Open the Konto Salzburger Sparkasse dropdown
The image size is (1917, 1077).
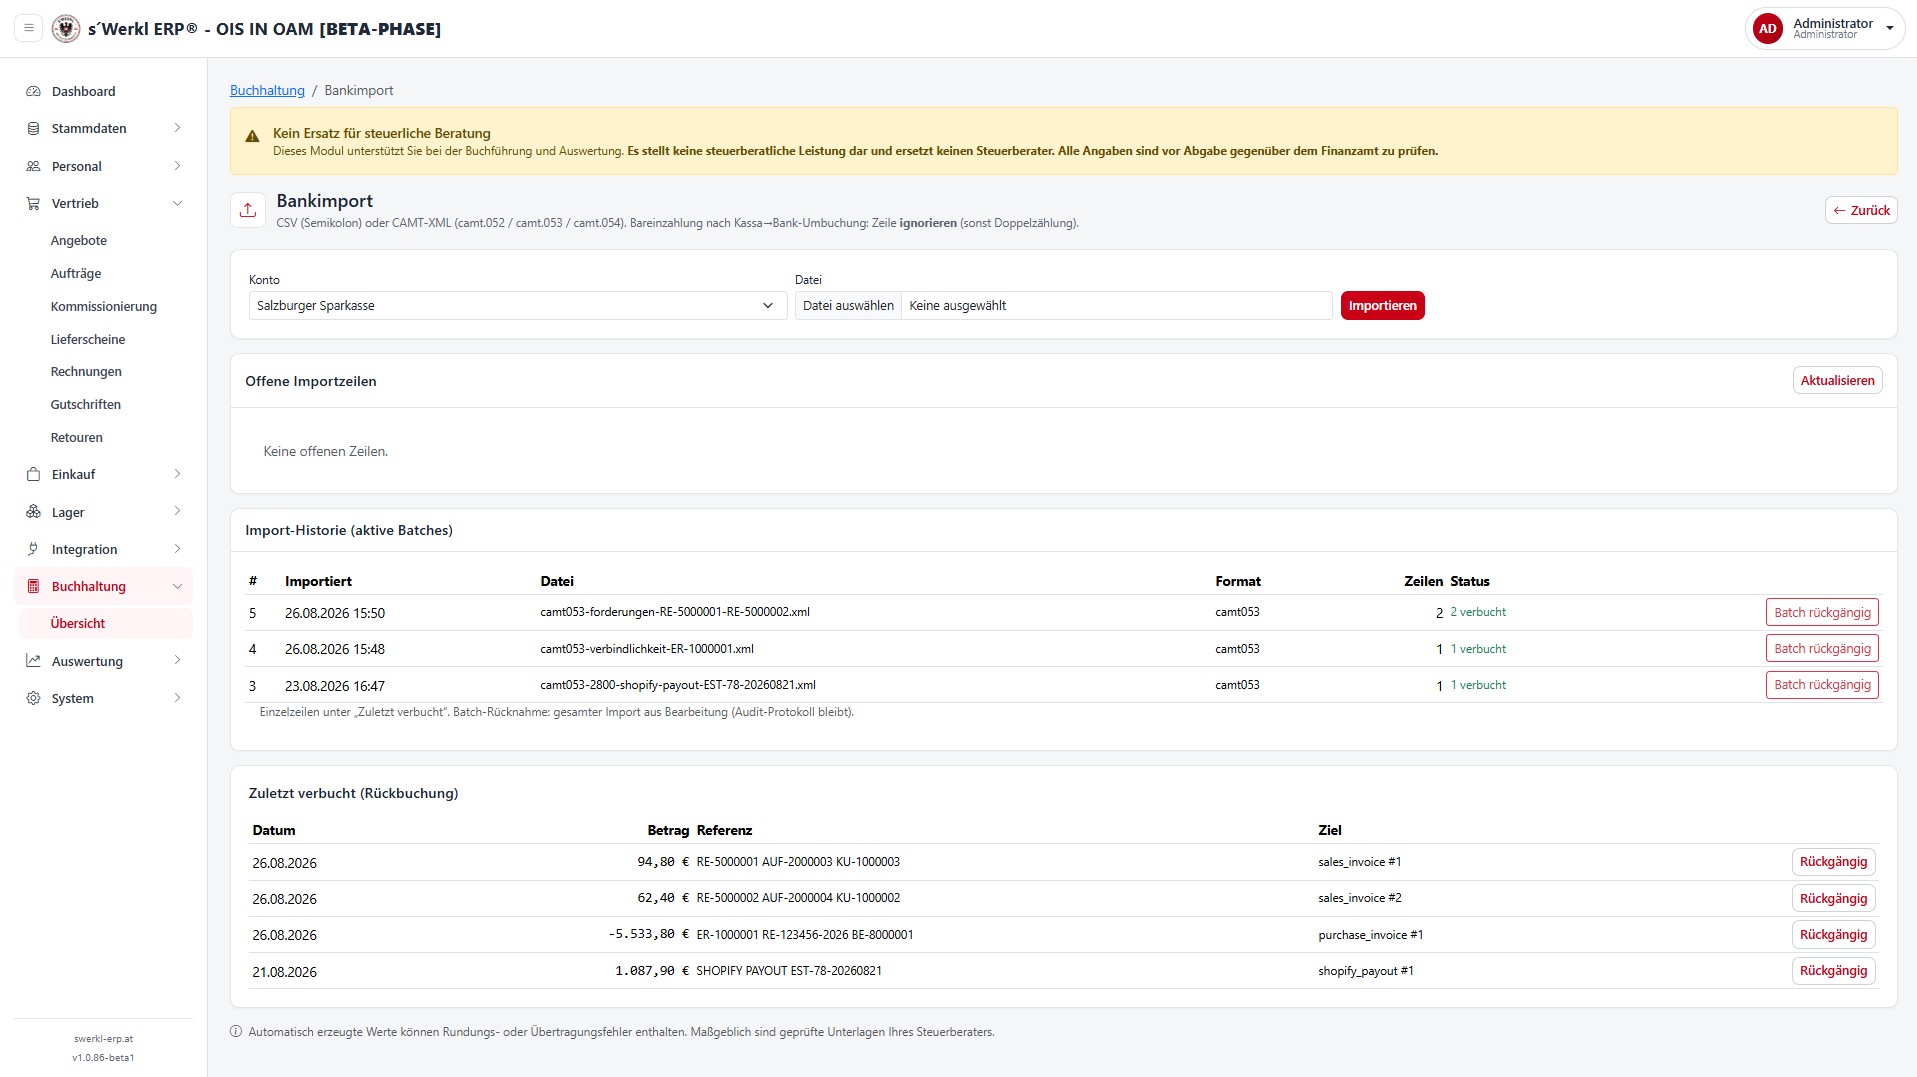(517, 305)
